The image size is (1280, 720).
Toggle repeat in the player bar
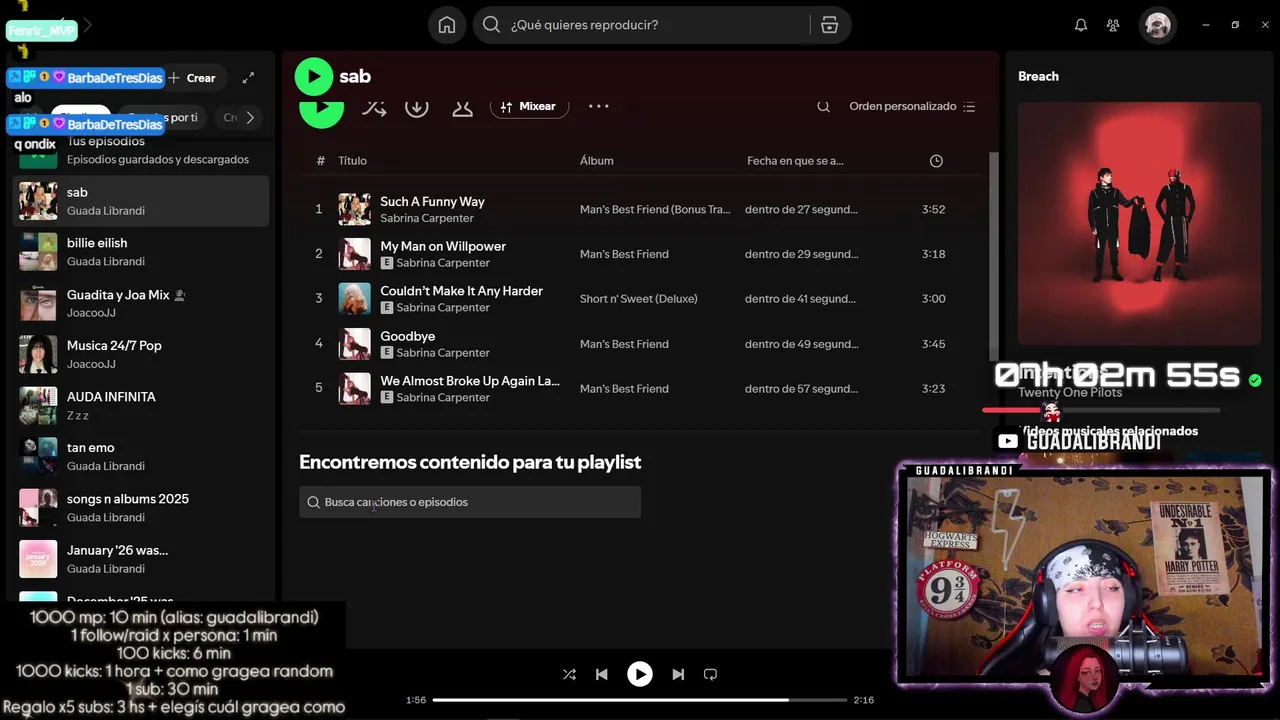[710, 674]
